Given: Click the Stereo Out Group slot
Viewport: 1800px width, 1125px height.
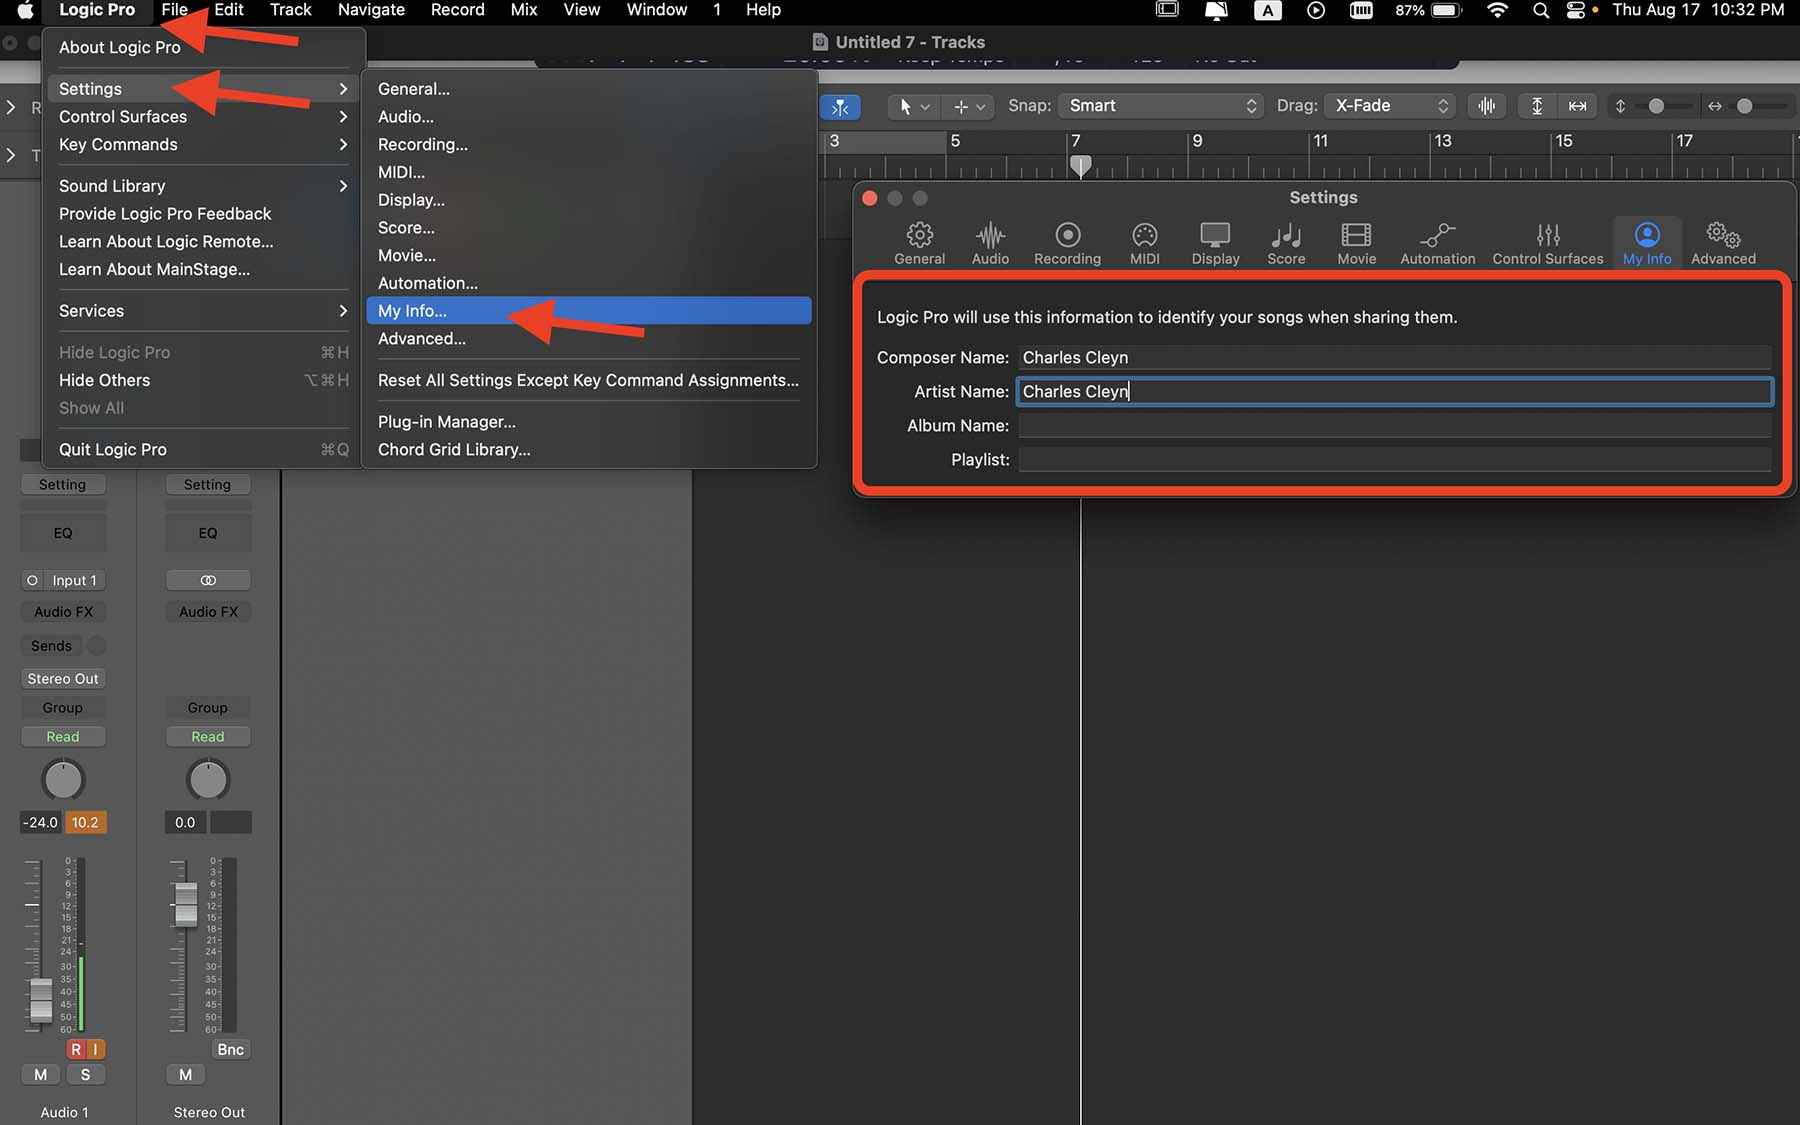Looking at the screenshot, I should 208,708.
